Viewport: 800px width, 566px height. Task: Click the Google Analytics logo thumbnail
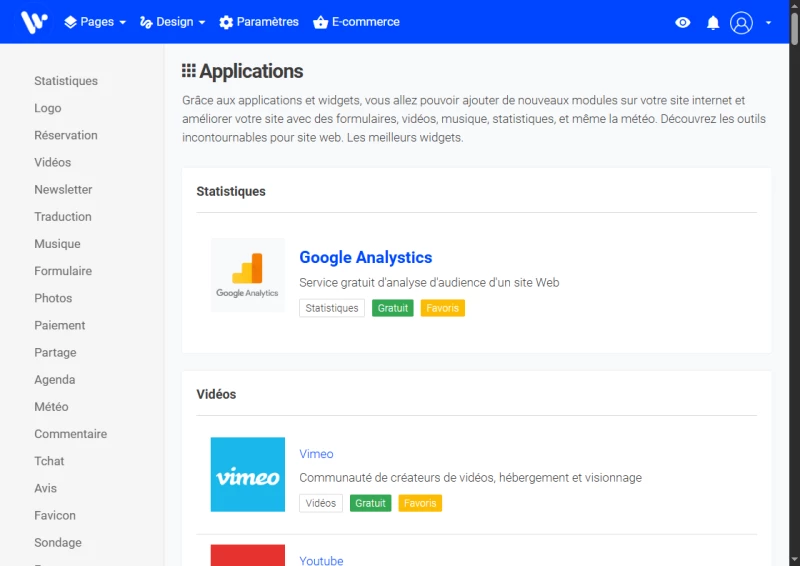[248, 275]
